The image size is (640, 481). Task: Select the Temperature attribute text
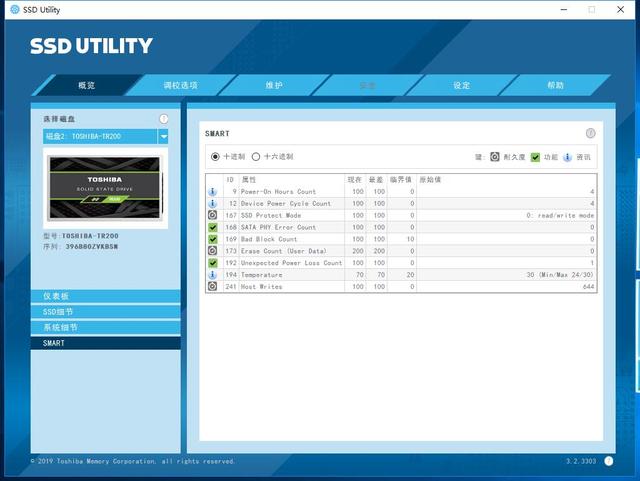pos(262,275)
